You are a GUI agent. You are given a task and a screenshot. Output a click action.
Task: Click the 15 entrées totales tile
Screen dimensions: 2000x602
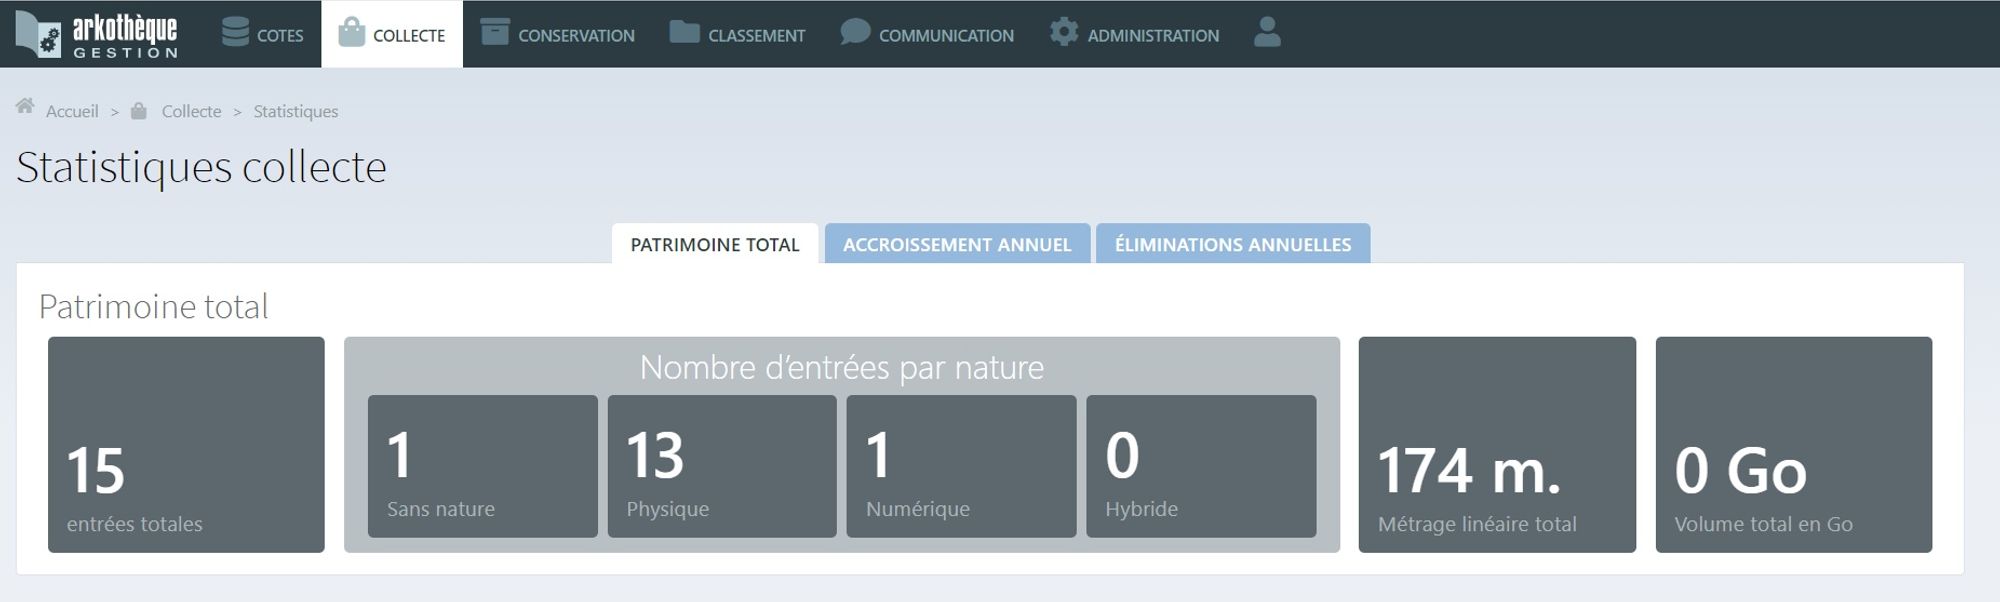pyautogui.click(x=186, y=445)
